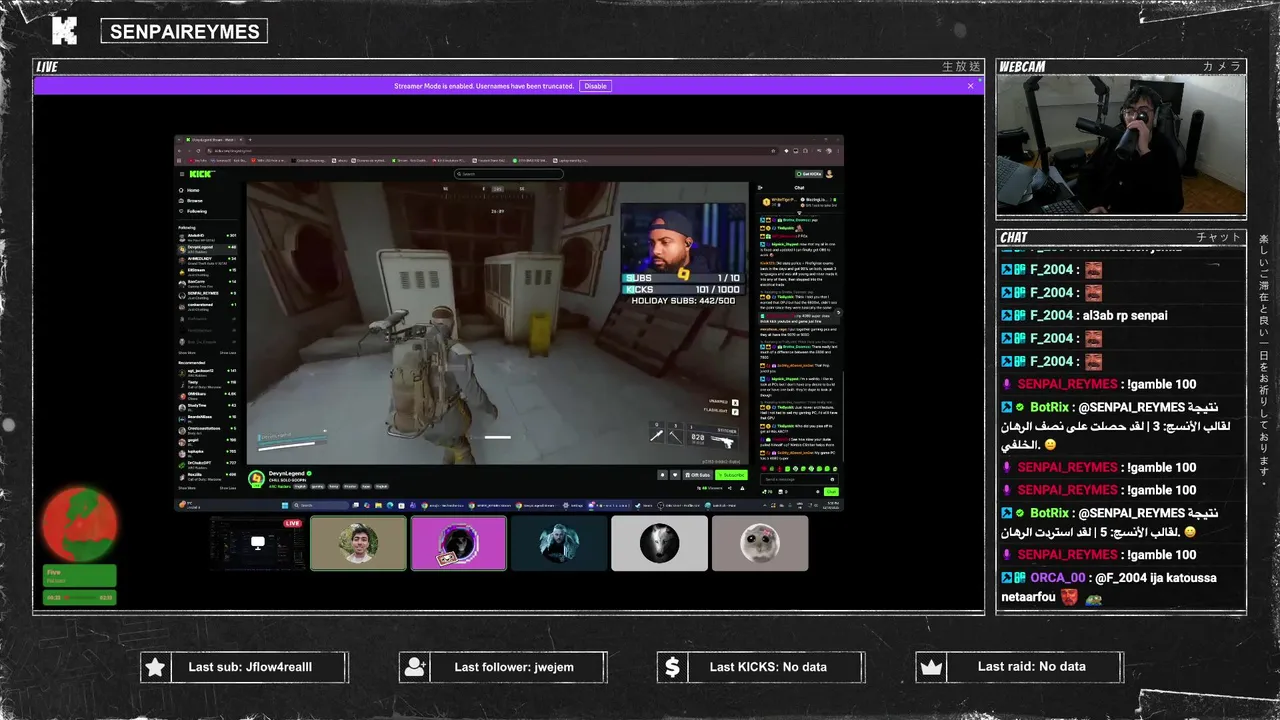Click the Gift Subs button
This screenshot has height=720, width=1280.
697,475
